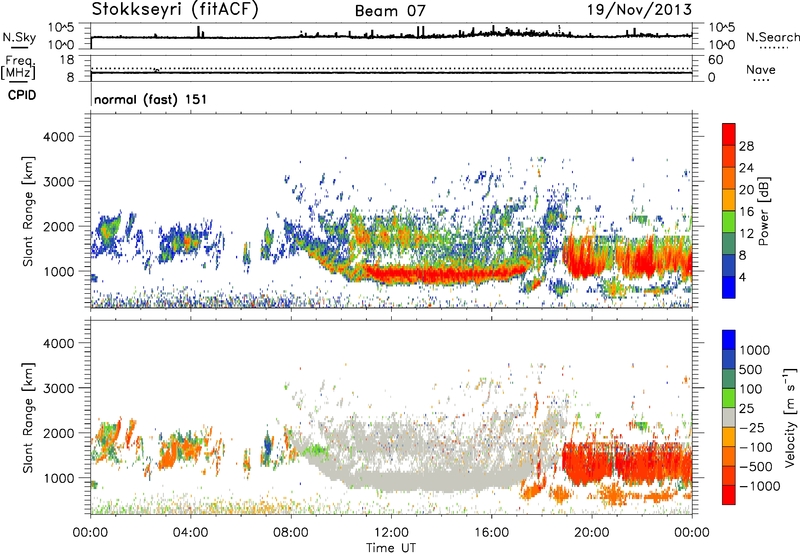This screenshot has height=554, width=800.
Task: Select the bright blue bottom Power colorbar segment
Action: click(x=729, y=288)
